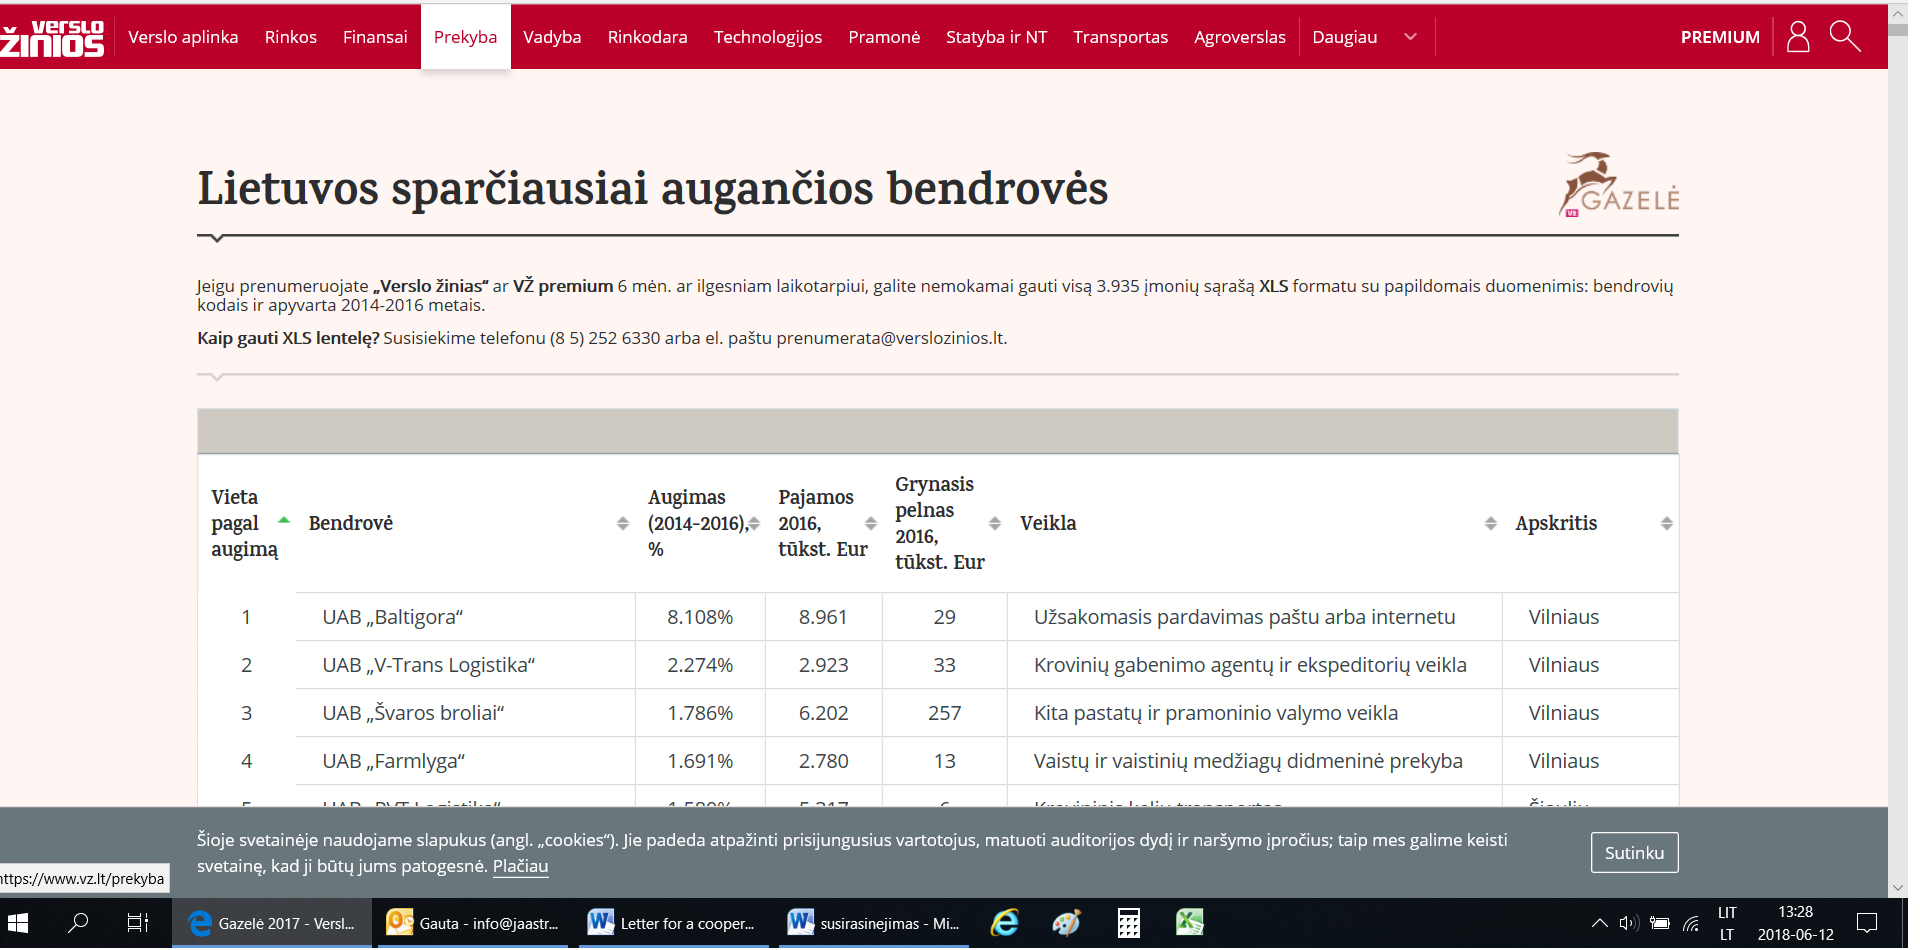The width and height of the screenshot is (1920, 950).
Task: Launch Internet Explorer from taskbar
Action: click(1004, 923)
